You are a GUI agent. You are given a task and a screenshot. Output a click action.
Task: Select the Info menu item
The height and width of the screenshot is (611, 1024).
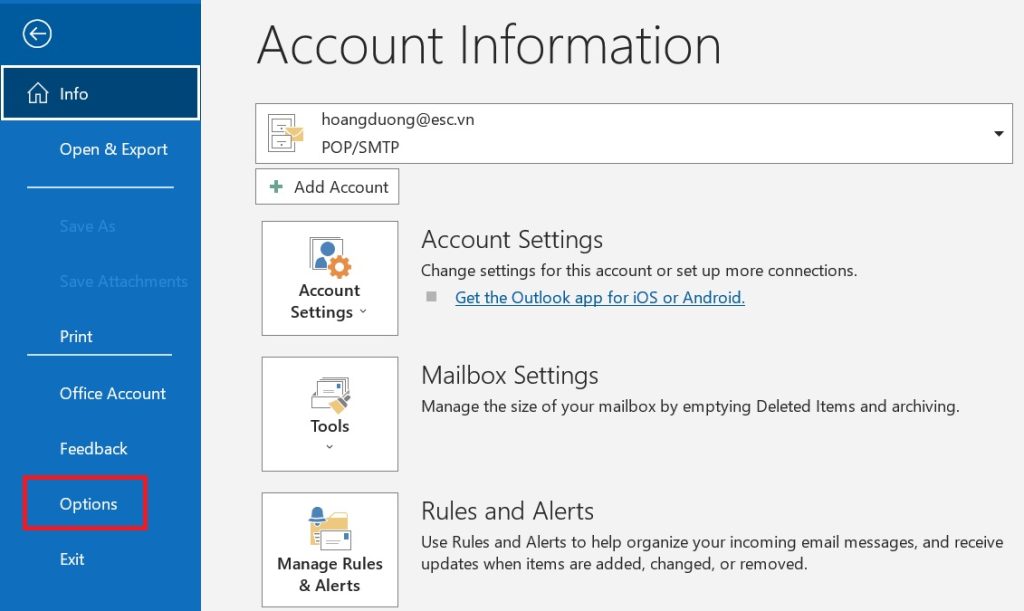click(x=101, y=93)
